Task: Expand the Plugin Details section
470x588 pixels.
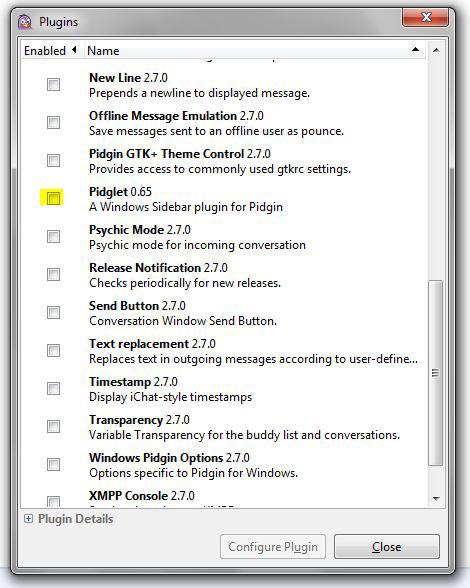Action: [x=28, y=519]
